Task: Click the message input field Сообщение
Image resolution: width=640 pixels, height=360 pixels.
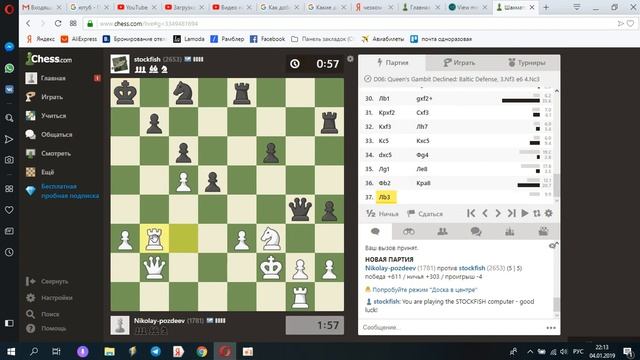Action: pyautogui.click(x=451, y=327)
